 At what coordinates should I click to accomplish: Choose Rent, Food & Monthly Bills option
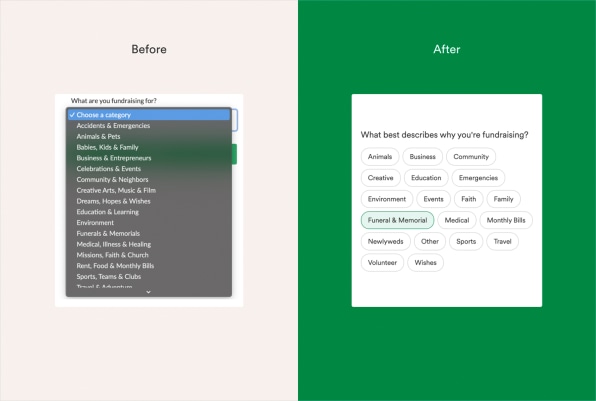point(149,266)
